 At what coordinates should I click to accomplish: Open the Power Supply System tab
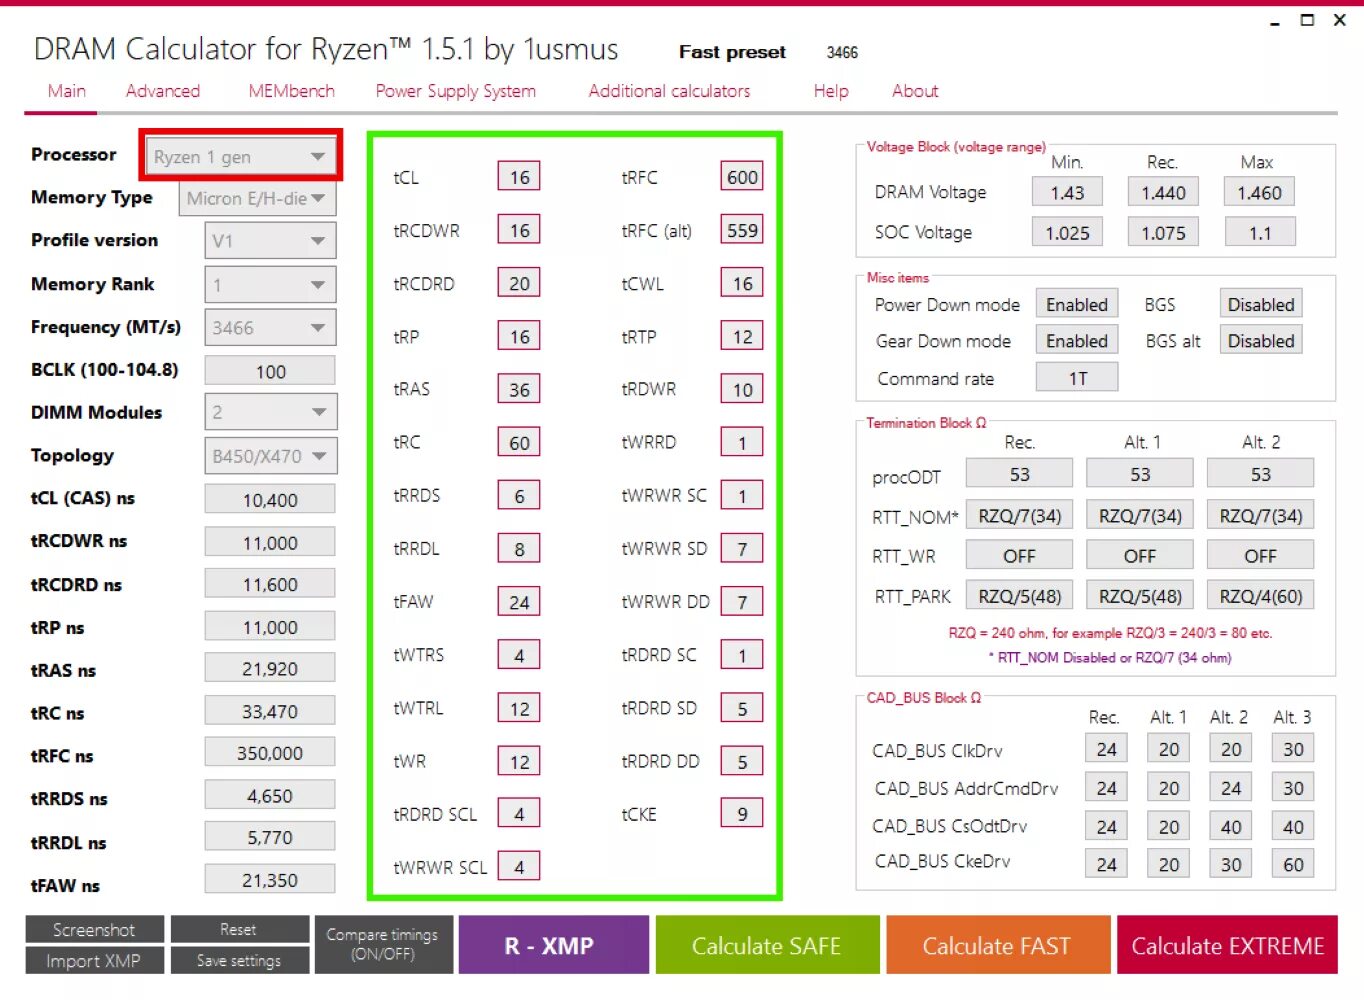pos(456,91)
